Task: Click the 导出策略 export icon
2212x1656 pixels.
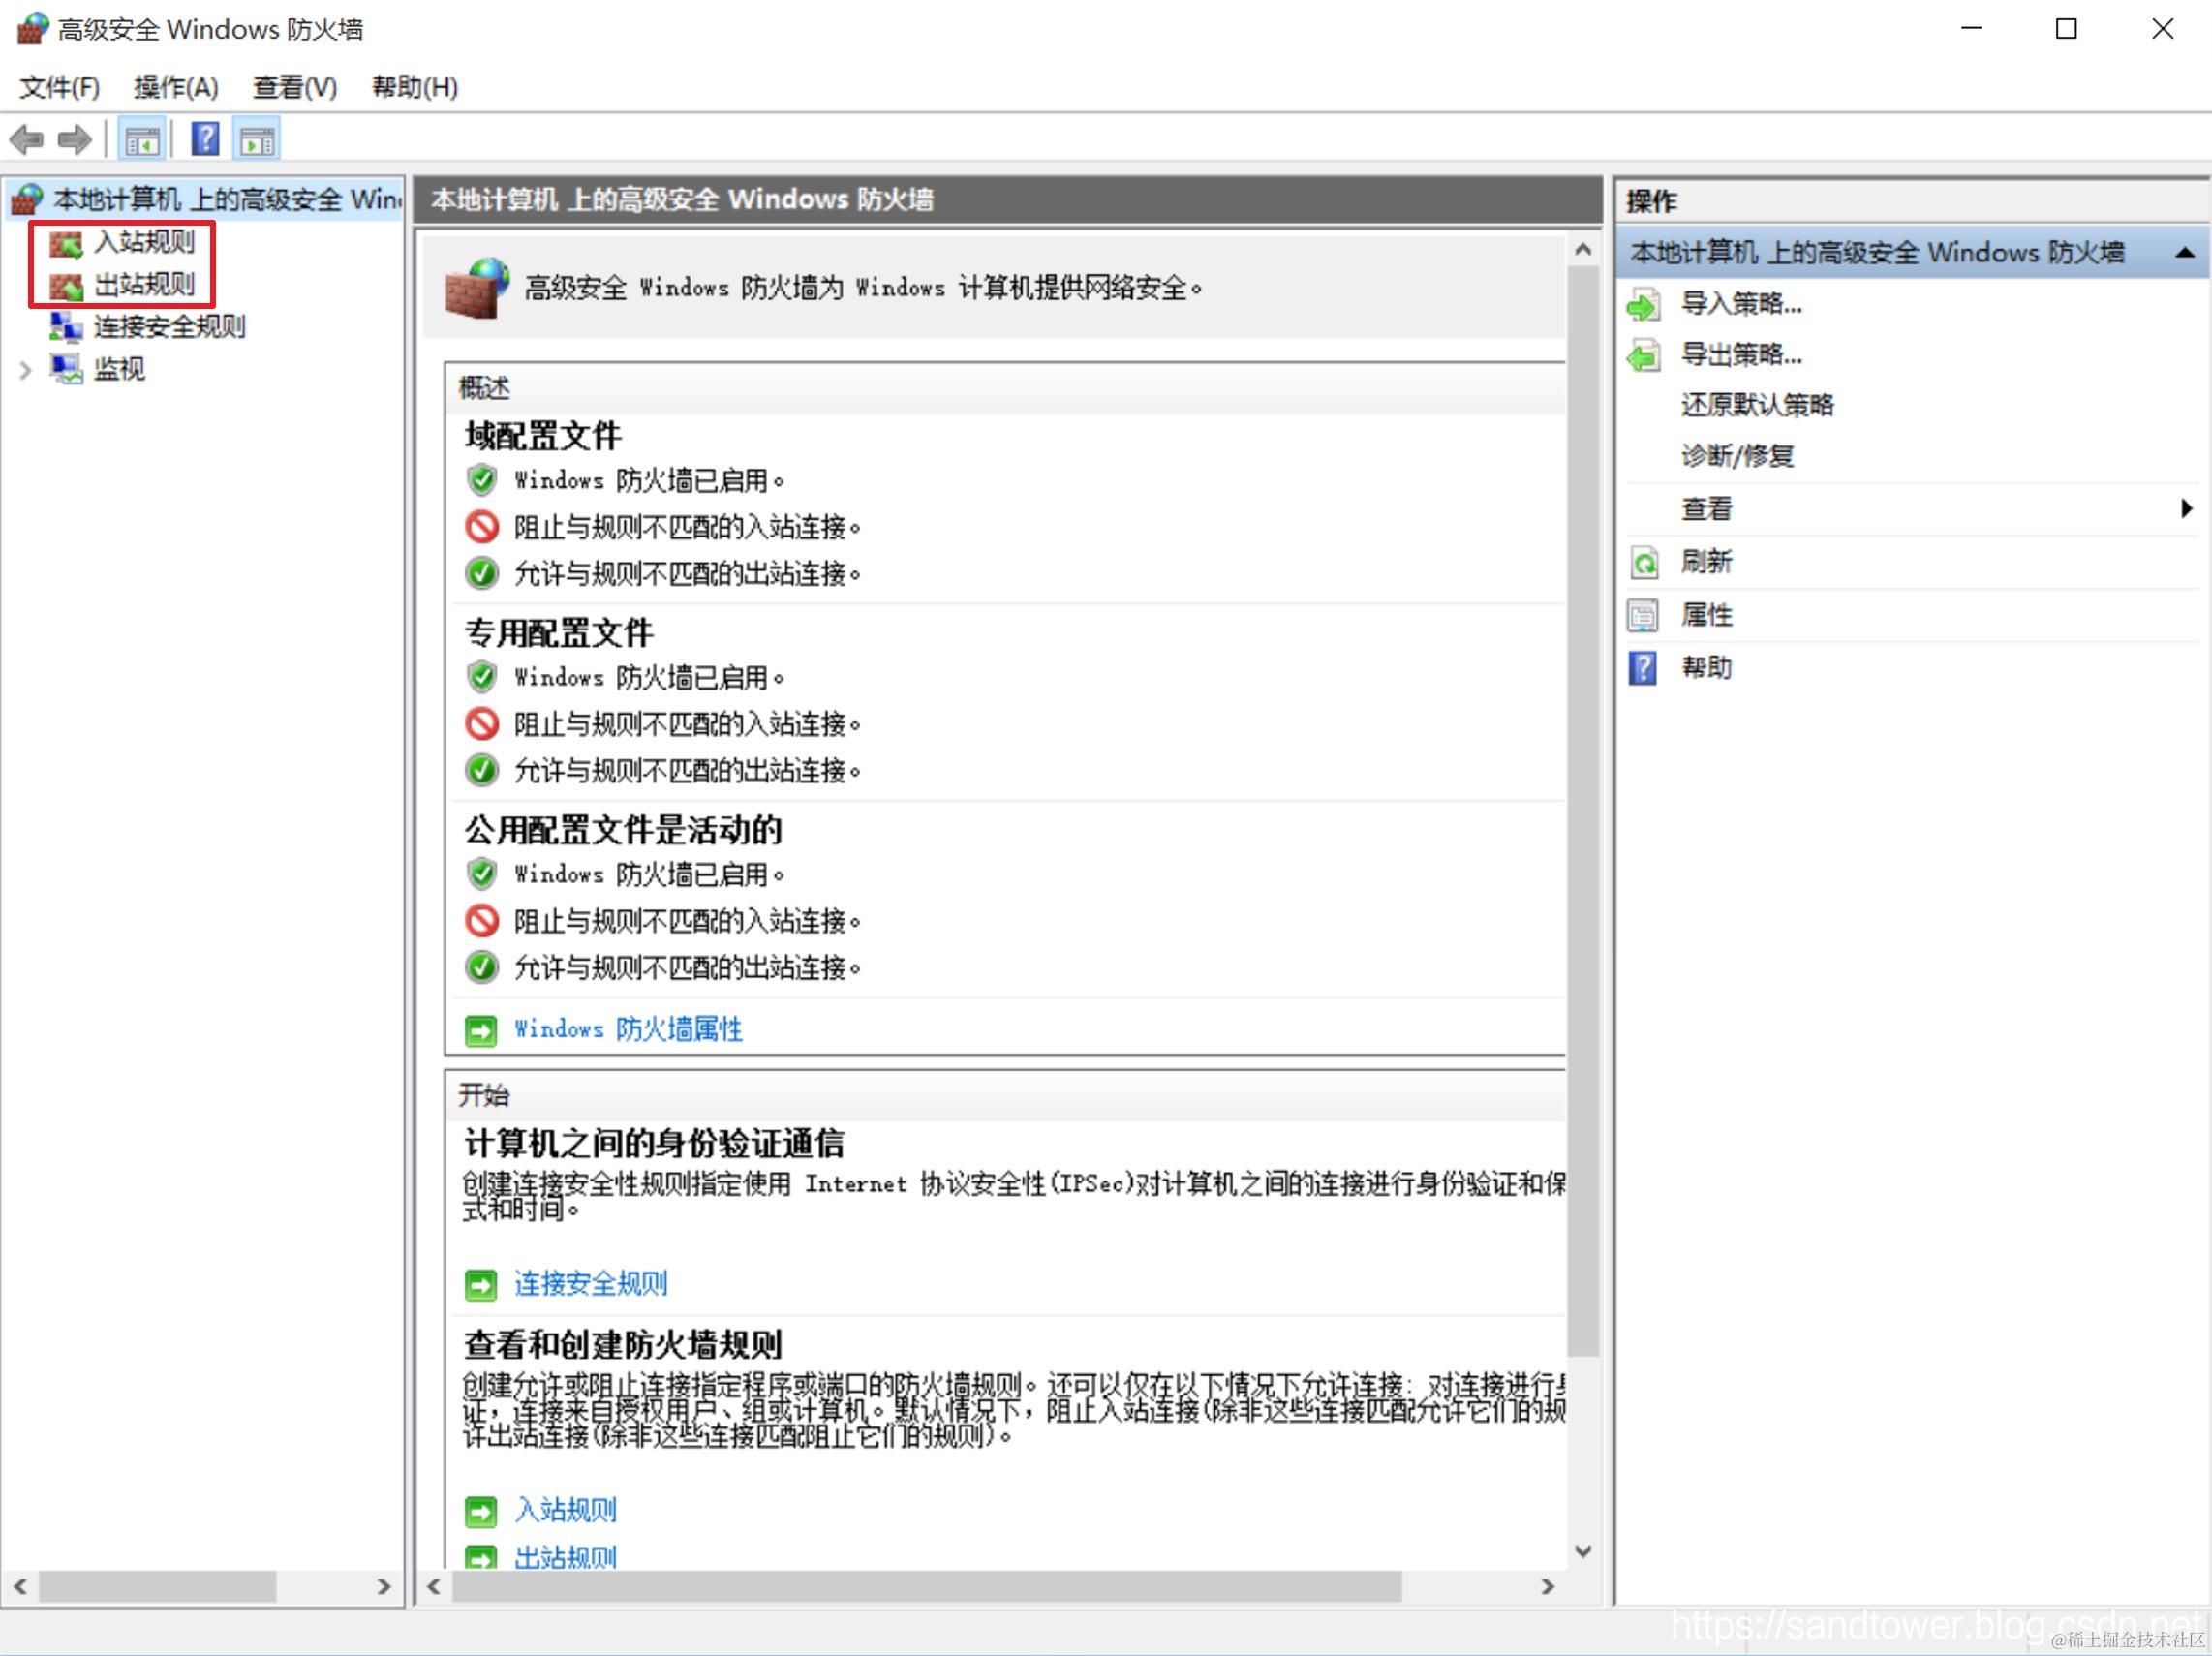Action: coord(1643,355)
